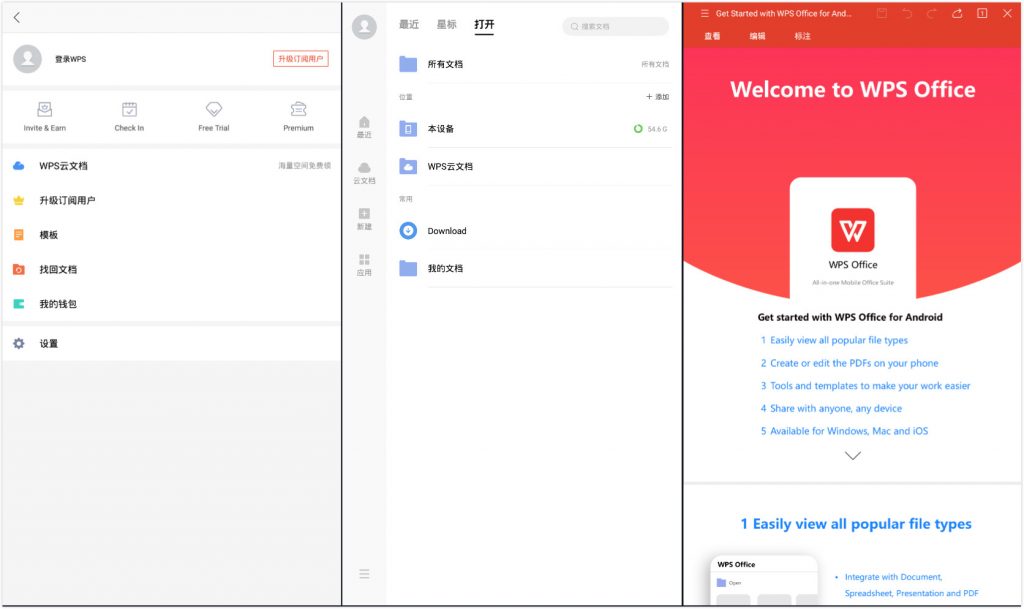Click the Get Started document title
Viewport: 1024px width, 609px height.
(783, 13)
